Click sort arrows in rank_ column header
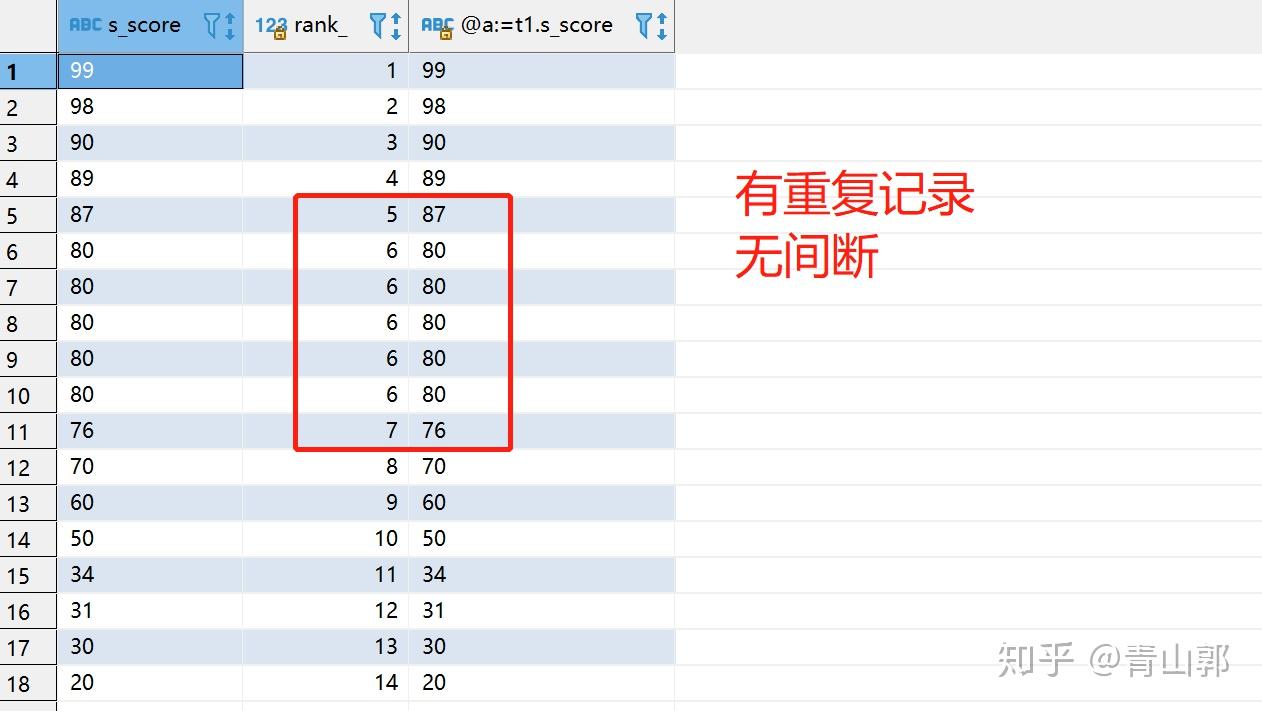 click(x=396, y=25)
